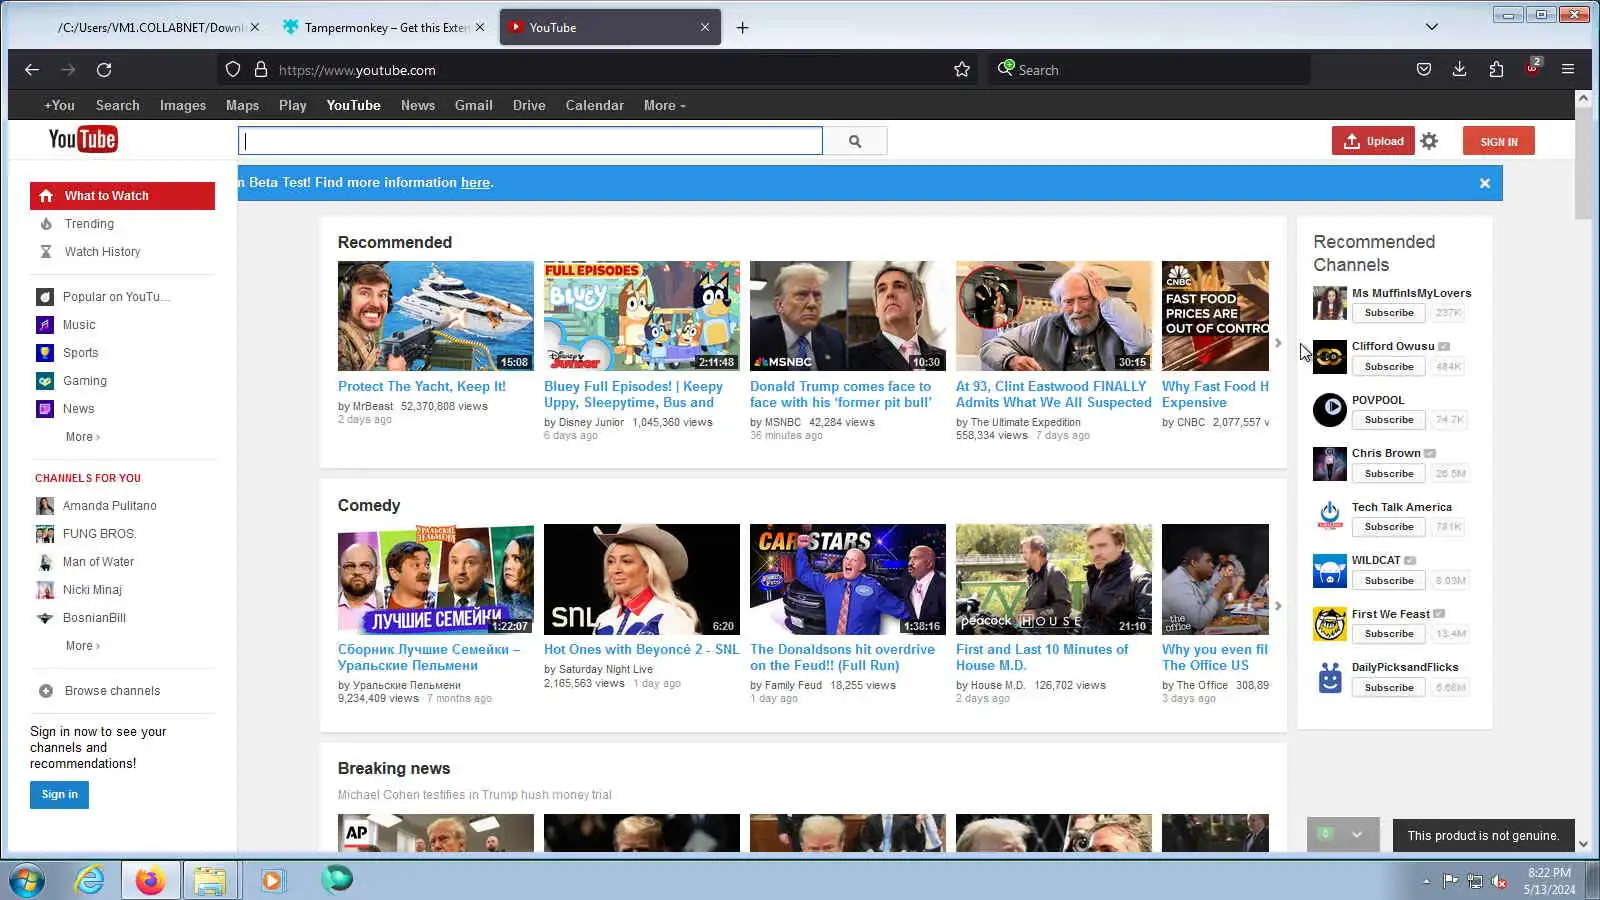
Task: Expand More under the sidebar categories
Action: 82,437
